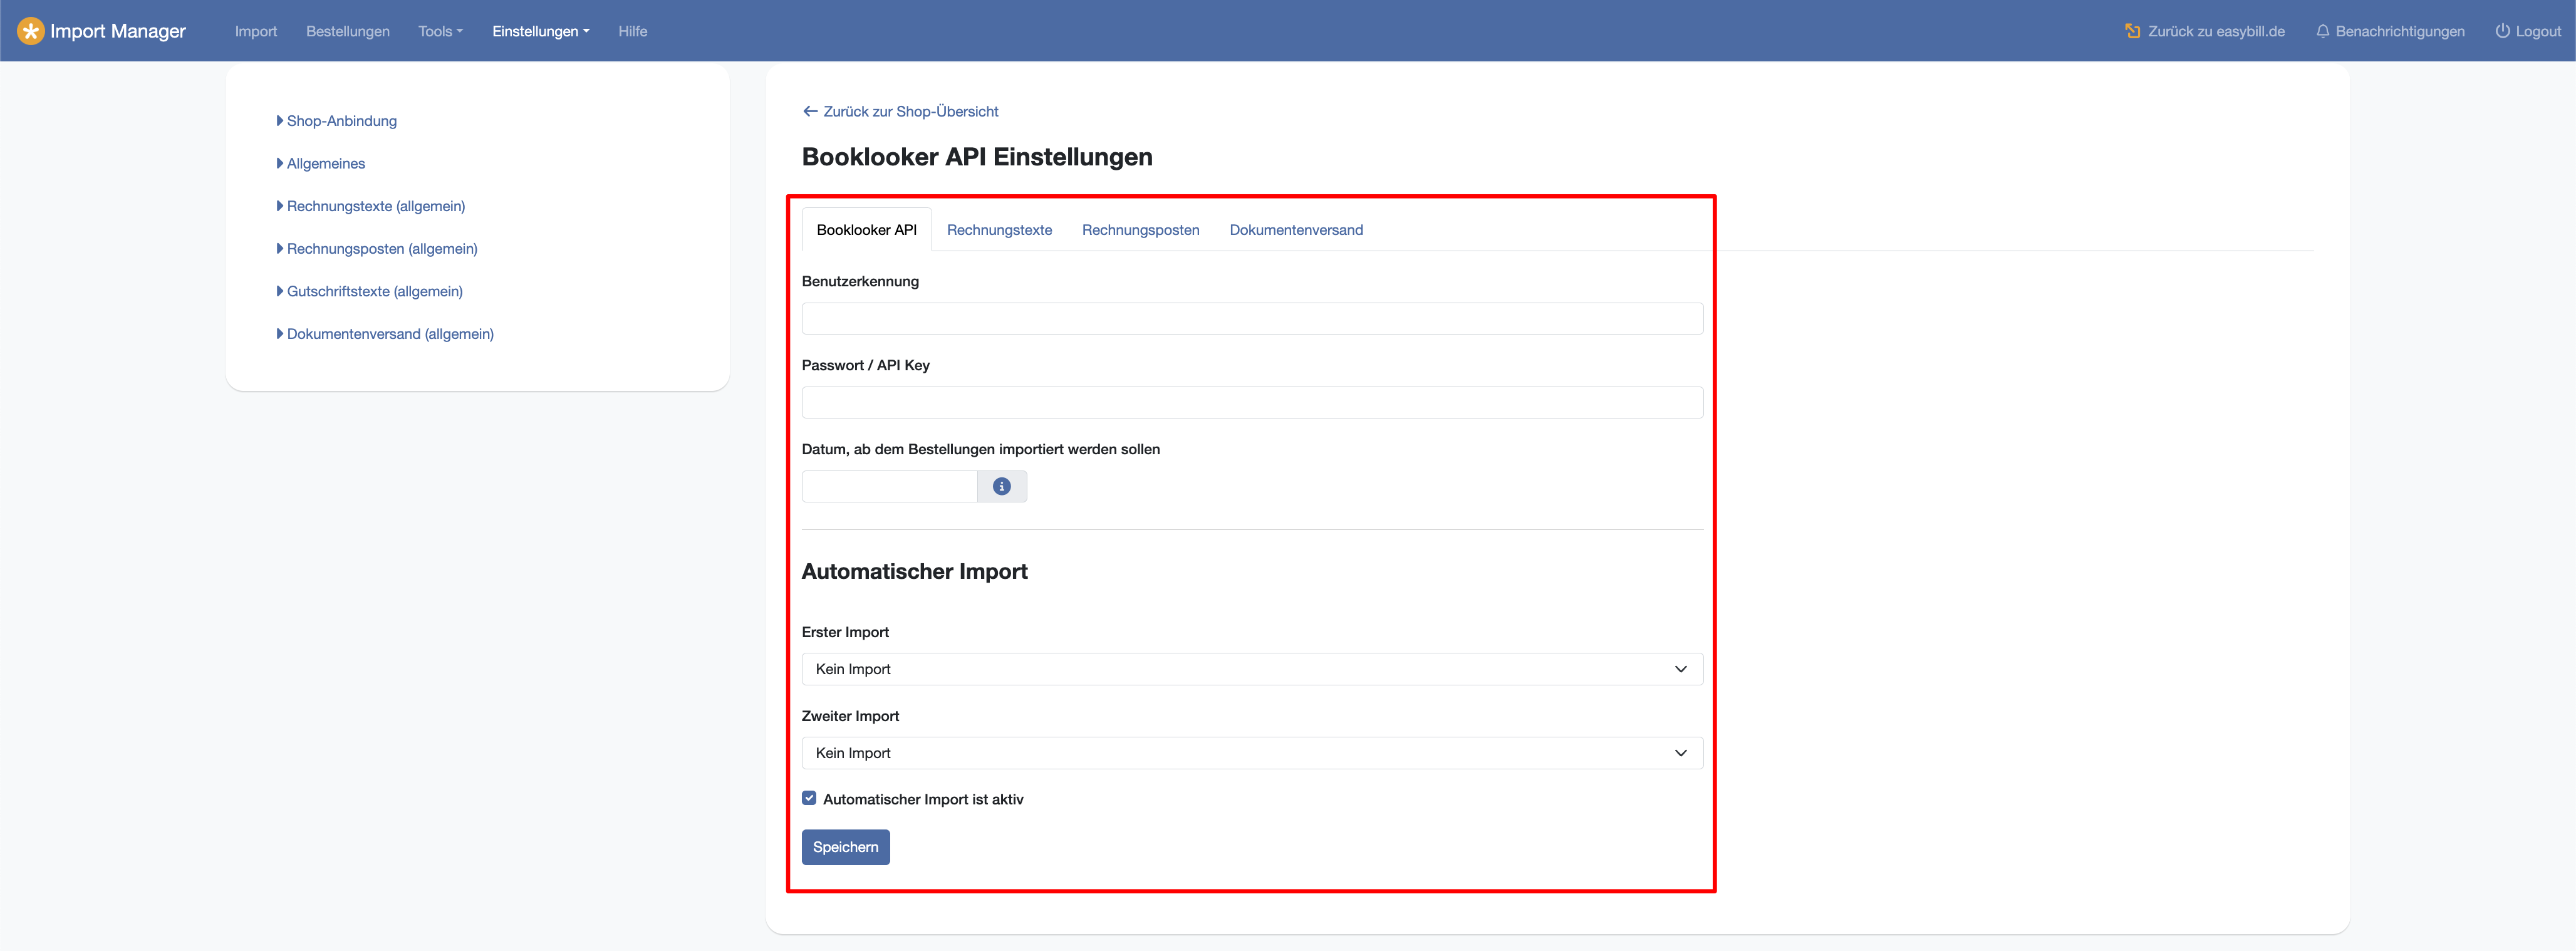Click the Speichern button
Image resolution: width=2576 pixels, height=951 pixels.
pyautogui.click(x=845, y=847)
